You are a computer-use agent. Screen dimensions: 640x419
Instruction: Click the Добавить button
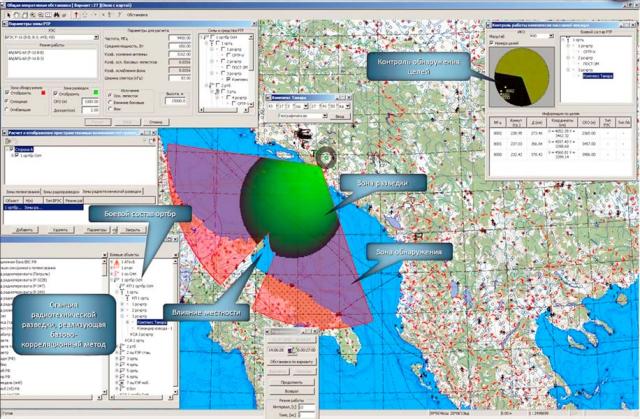coord(24,230)
